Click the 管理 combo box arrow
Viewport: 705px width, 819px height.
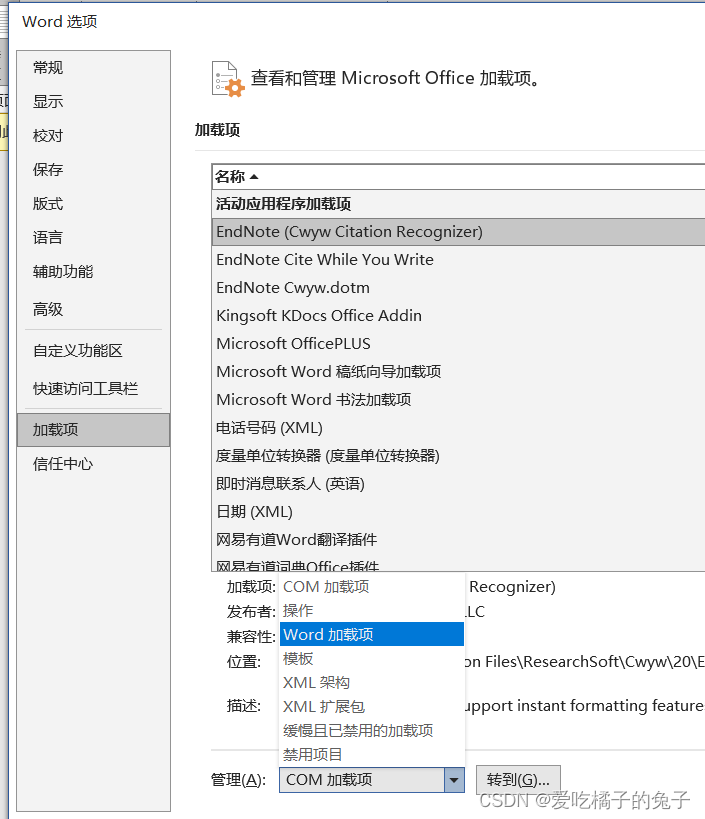click(454, 780)
